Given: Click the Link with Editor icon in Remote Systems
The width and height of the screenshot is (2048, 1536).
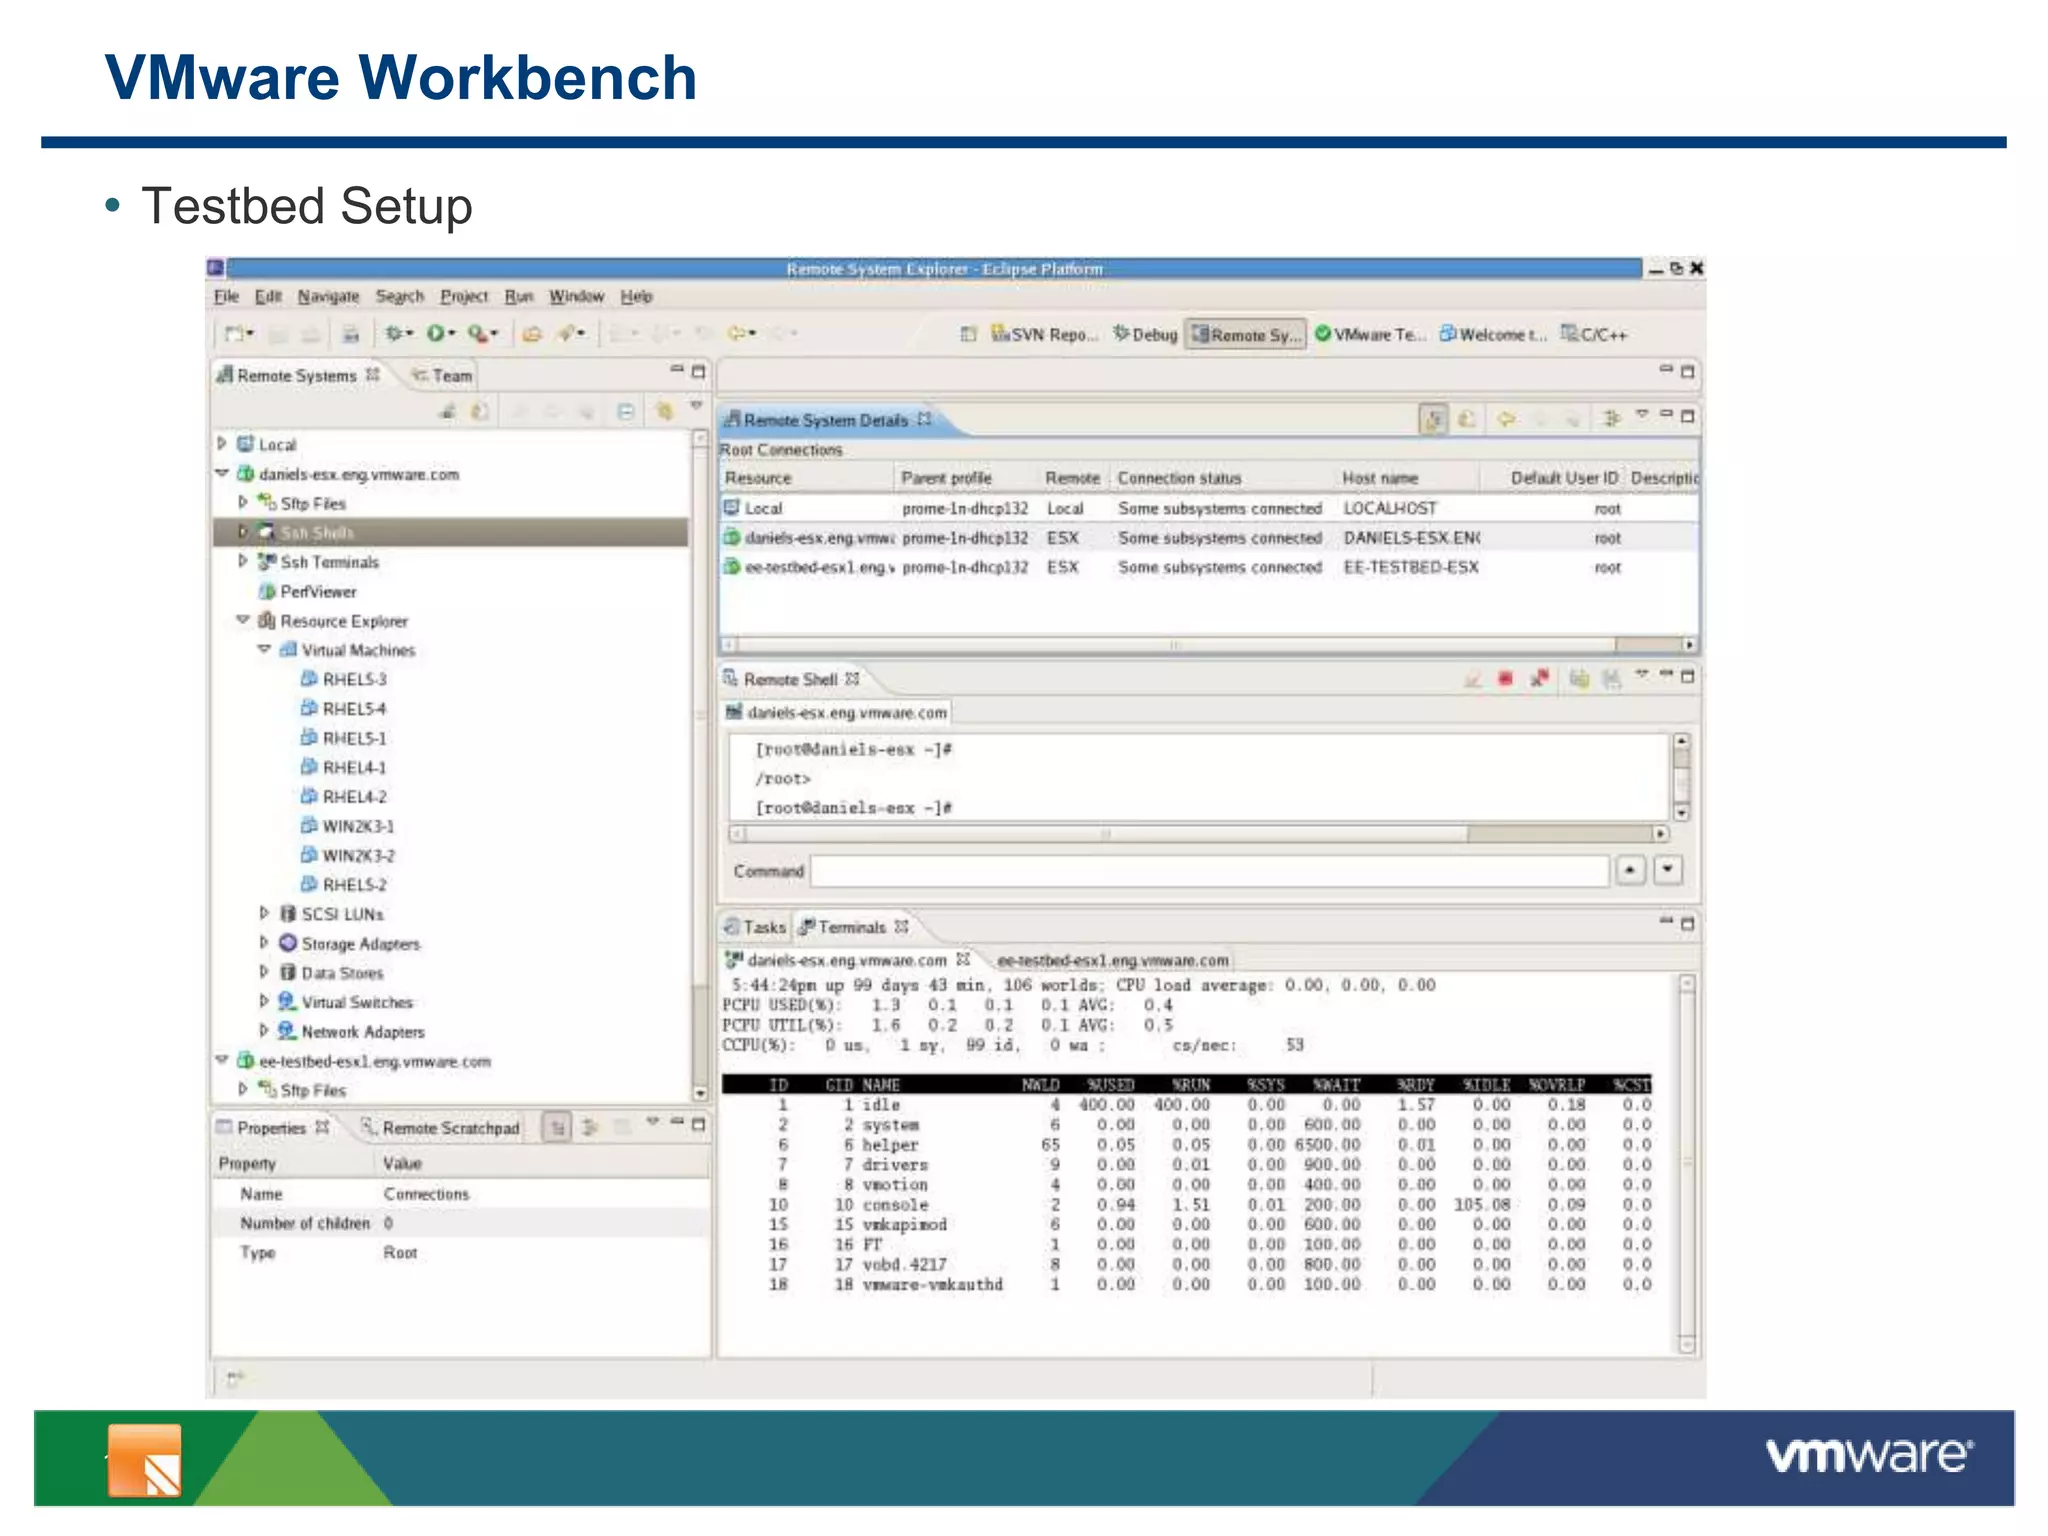Looking at the screenshot, I should click(x=664, y=411).
